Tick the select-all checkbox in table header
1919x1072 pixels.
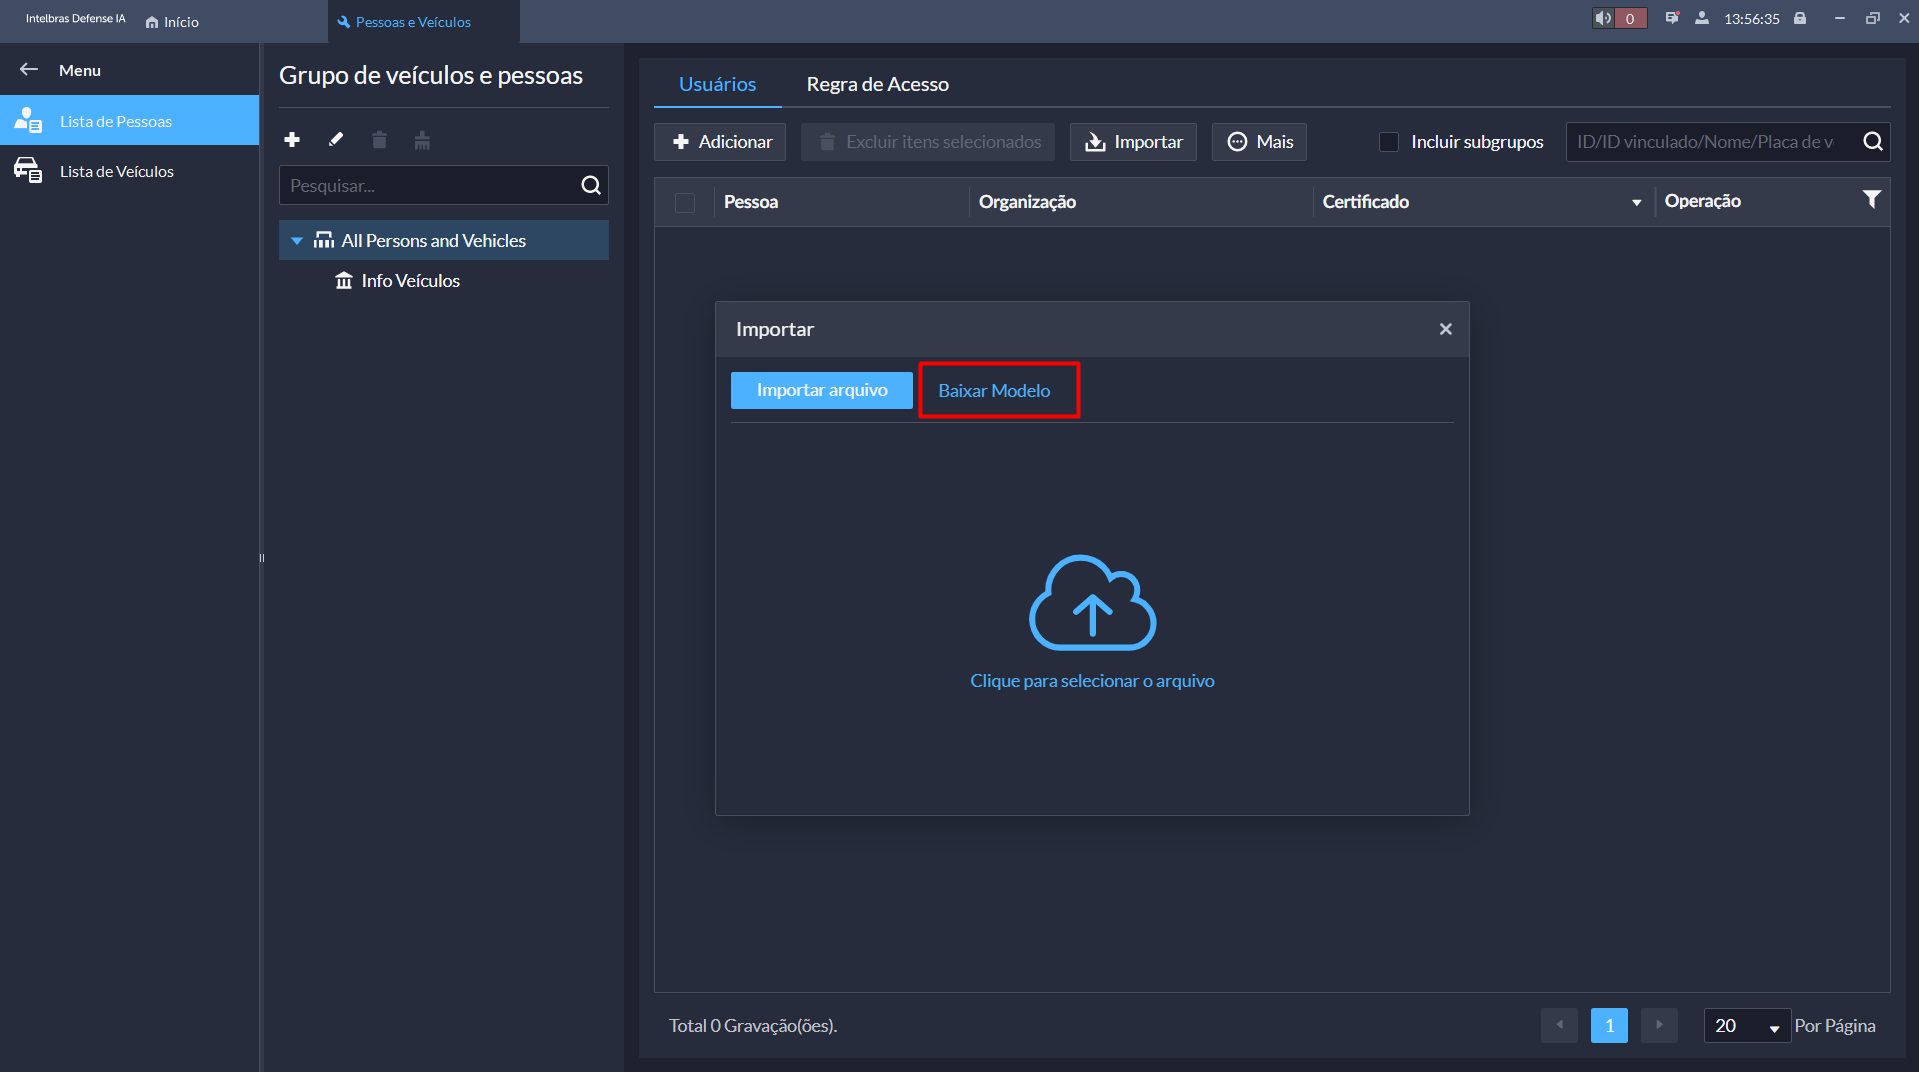point(685,203)
